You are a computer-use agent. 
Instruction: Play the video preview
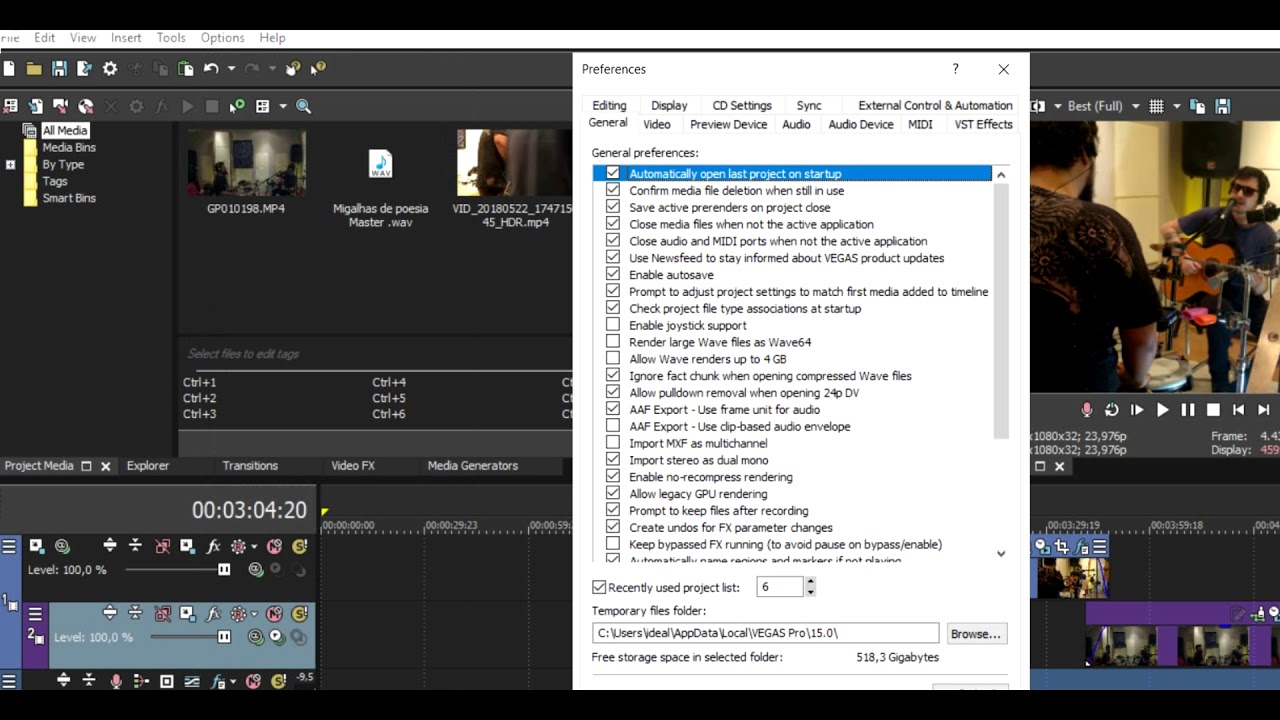tap(1162, 410)
